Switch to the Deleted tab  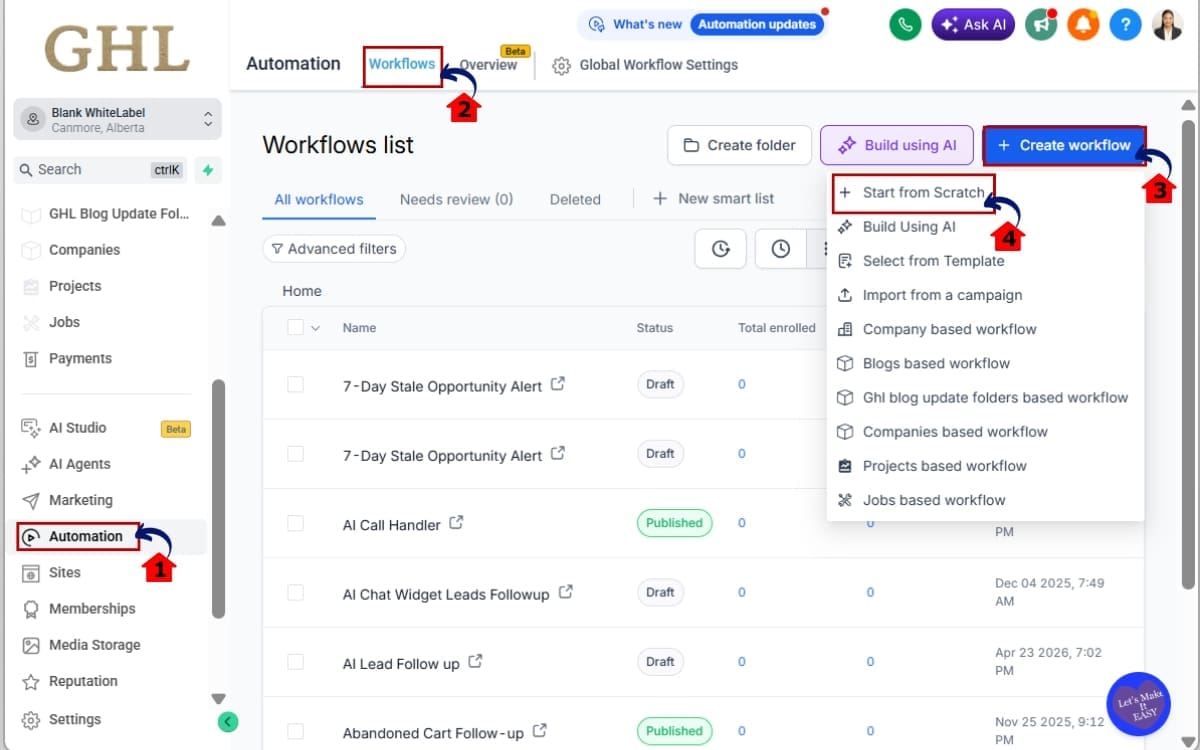coord(575,199)
